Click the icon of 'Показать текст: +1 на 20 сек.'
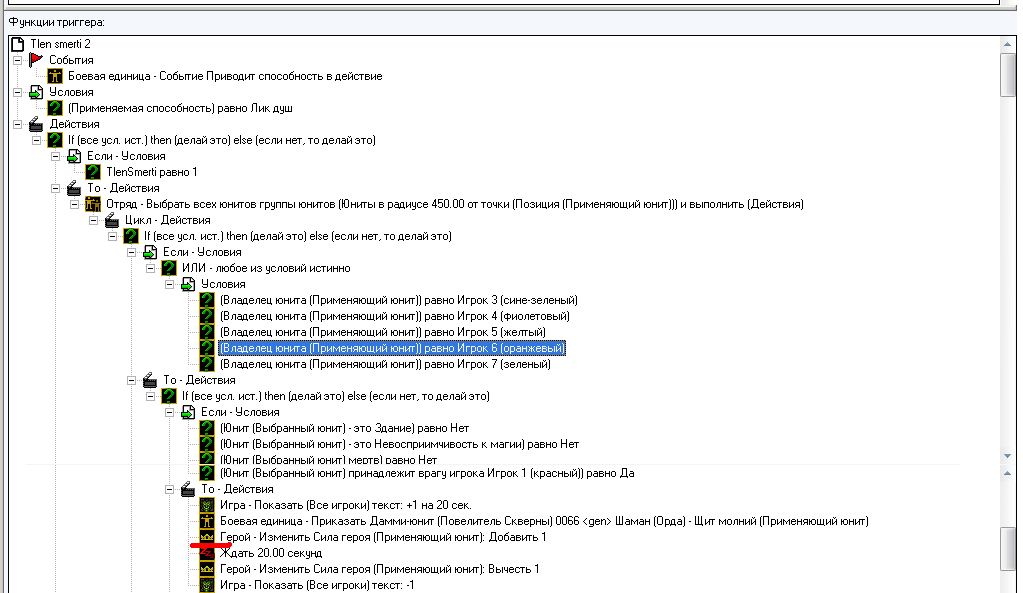 (x=207, y=505)
